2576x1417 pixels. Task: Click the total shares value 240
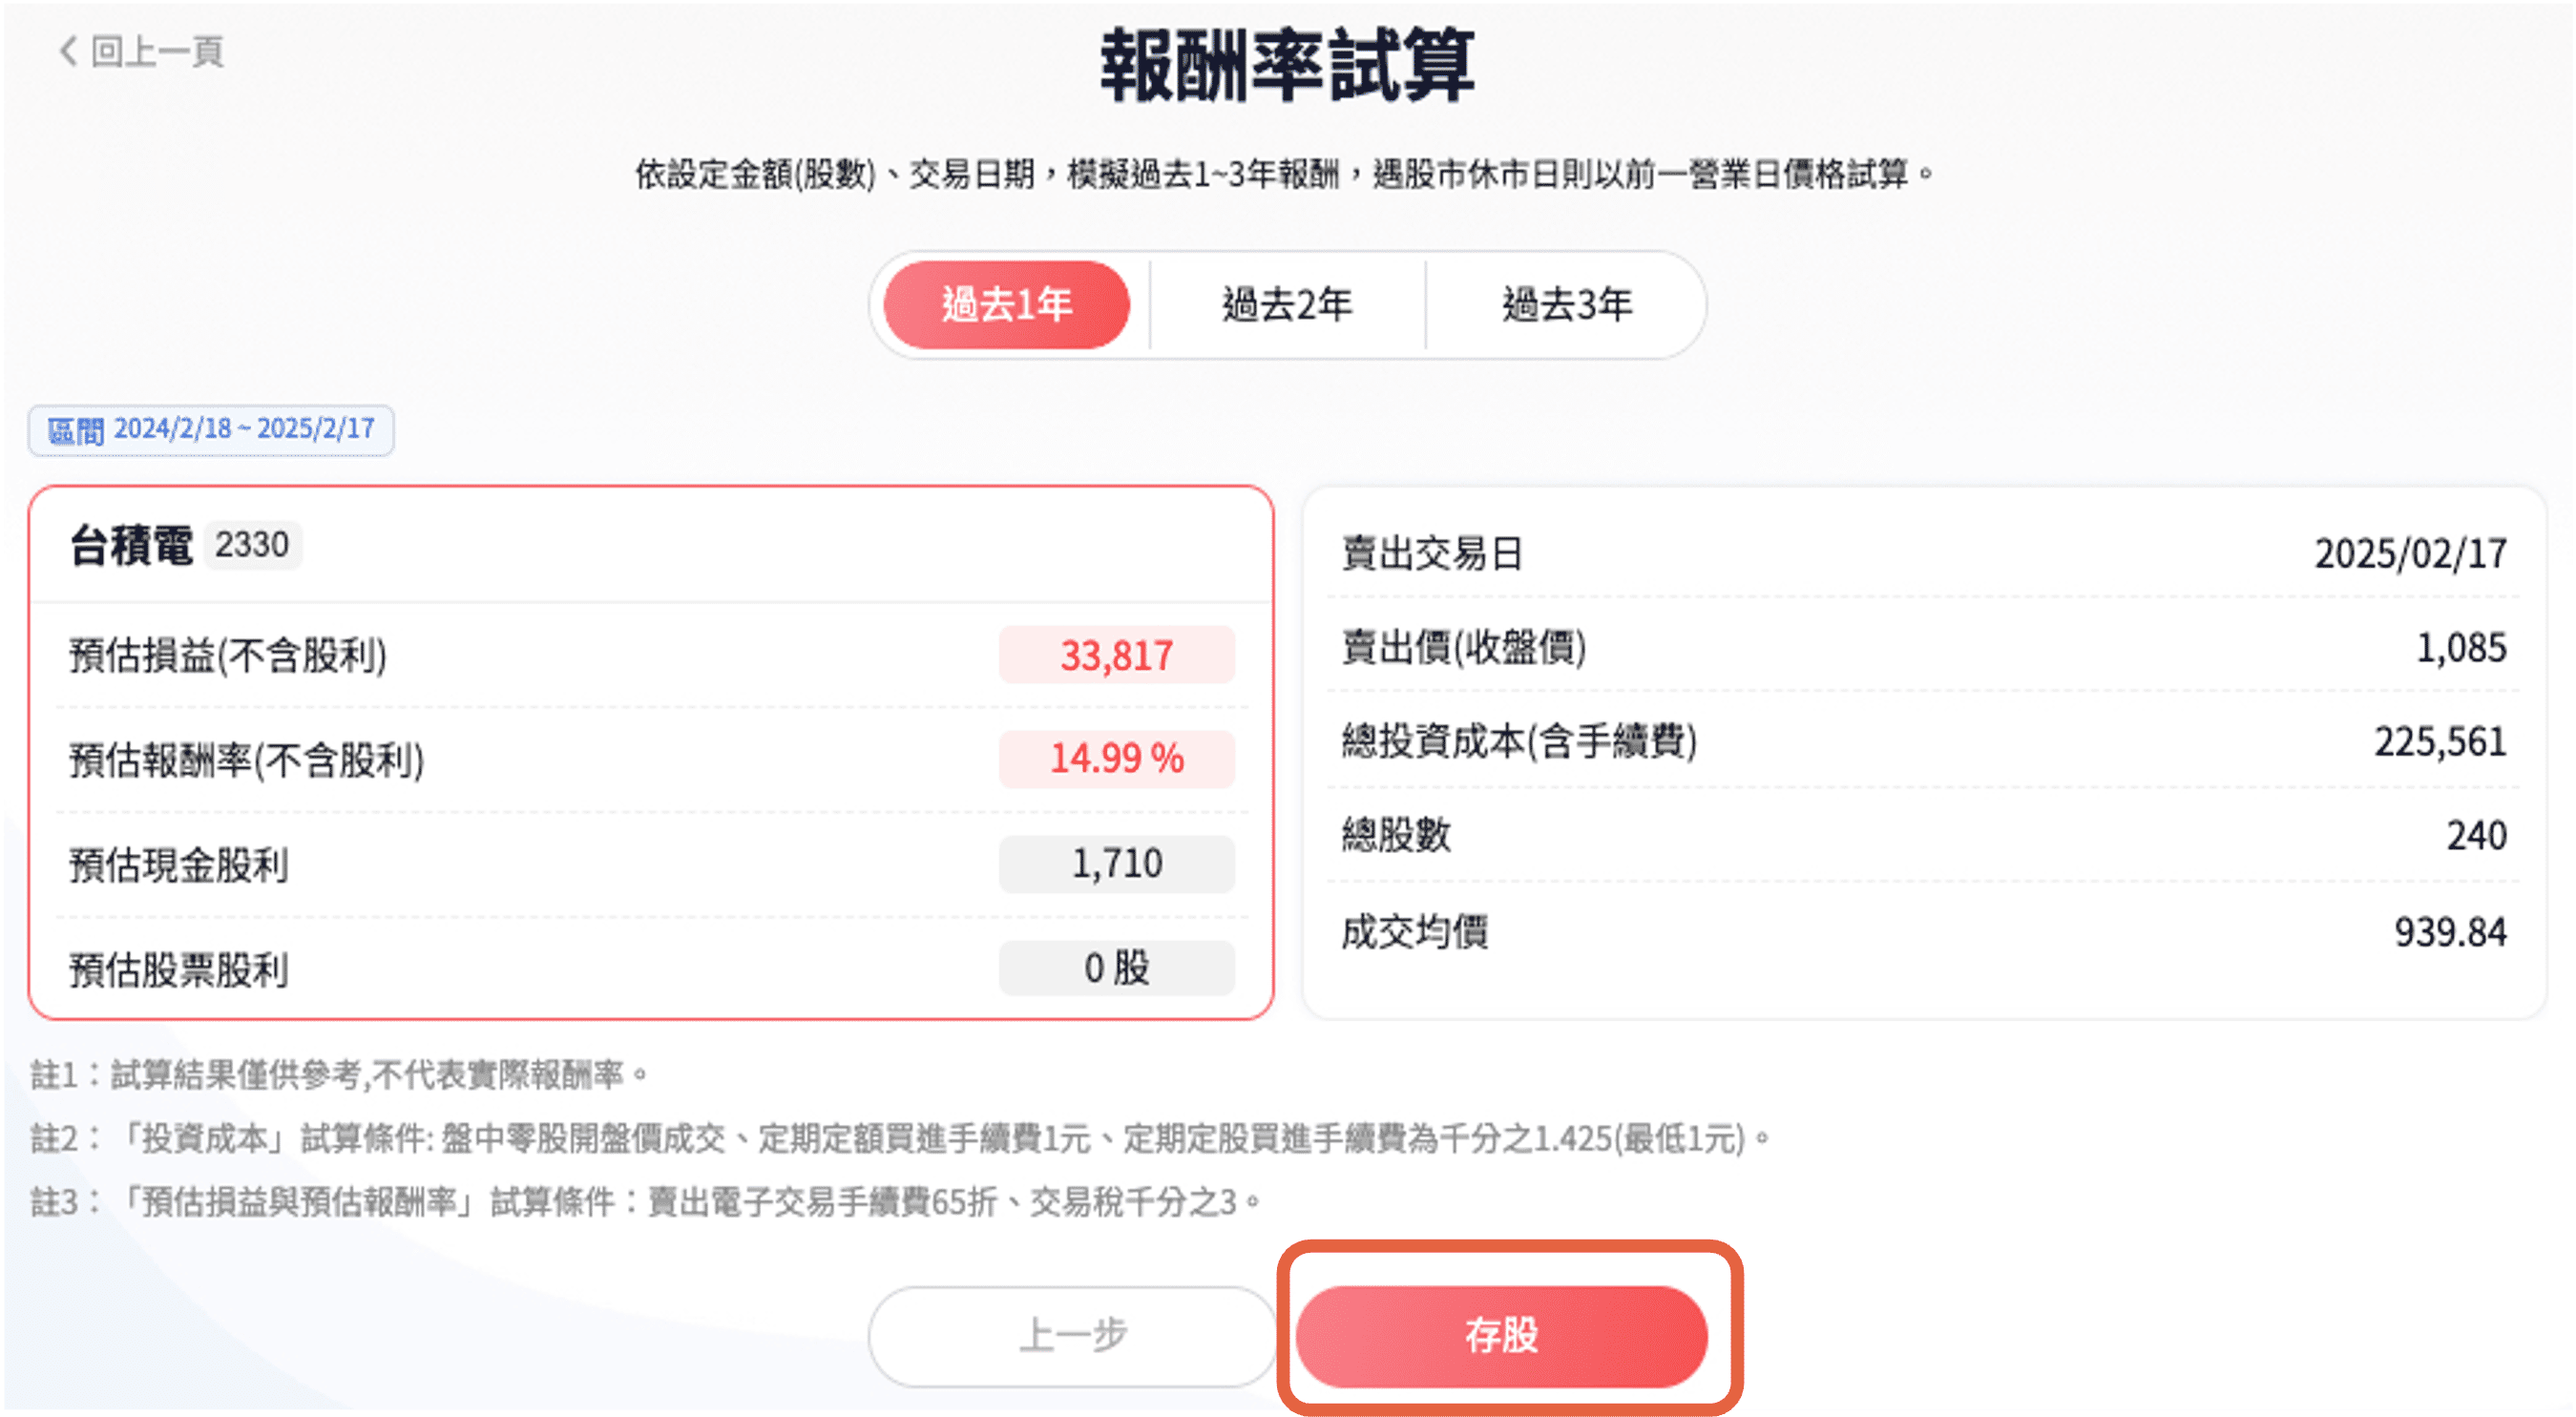pyautogui.click(x=2476, y=835)
